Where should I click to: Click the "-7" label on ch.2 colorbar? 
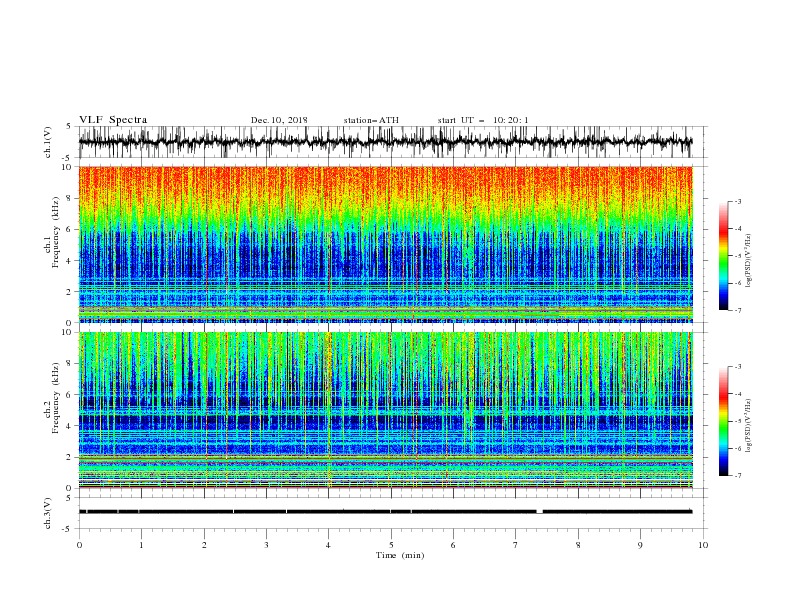click(x=738, y=476)
